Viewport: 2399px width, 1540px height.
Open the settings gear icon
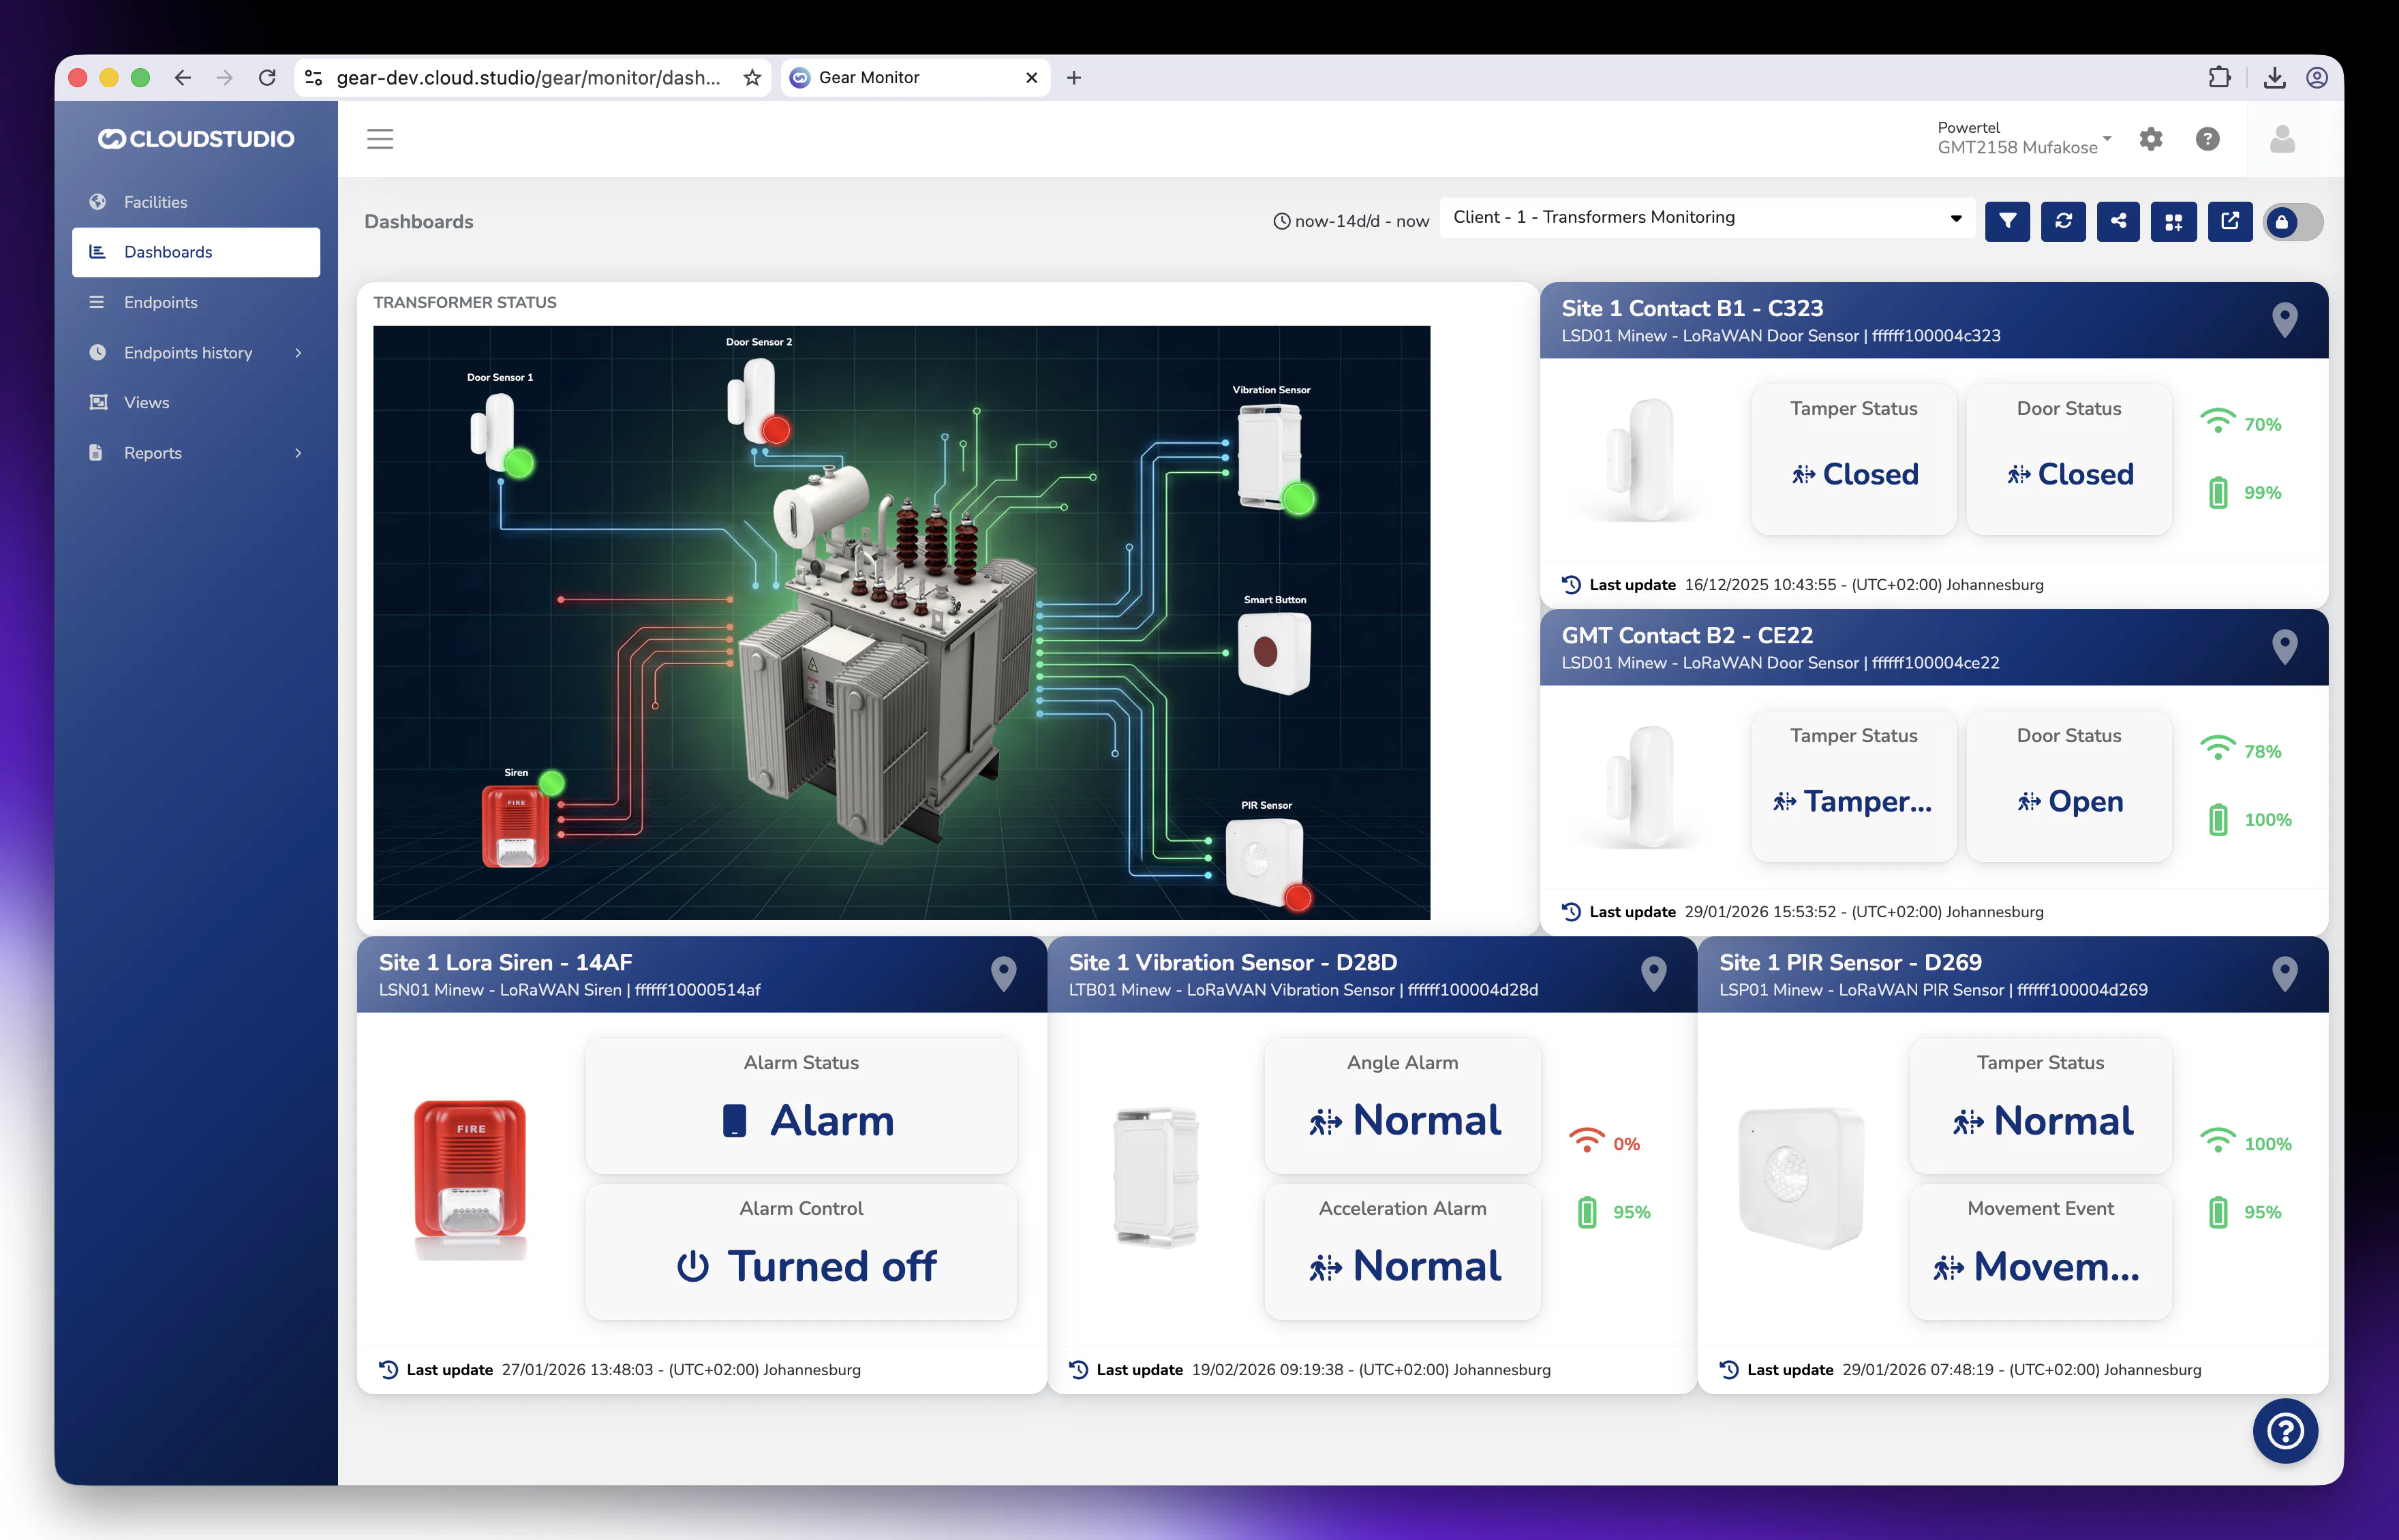2151,139
